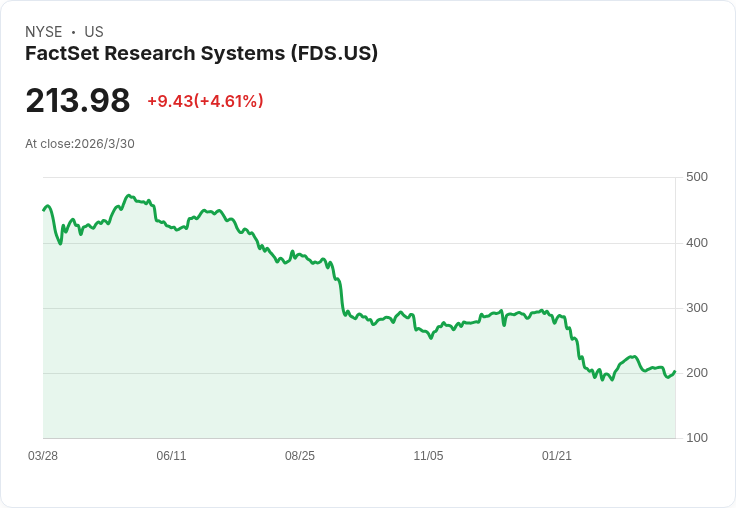The image size is (736, 508).
Task: Click the left start of the price line
Action: pos(44,210)
